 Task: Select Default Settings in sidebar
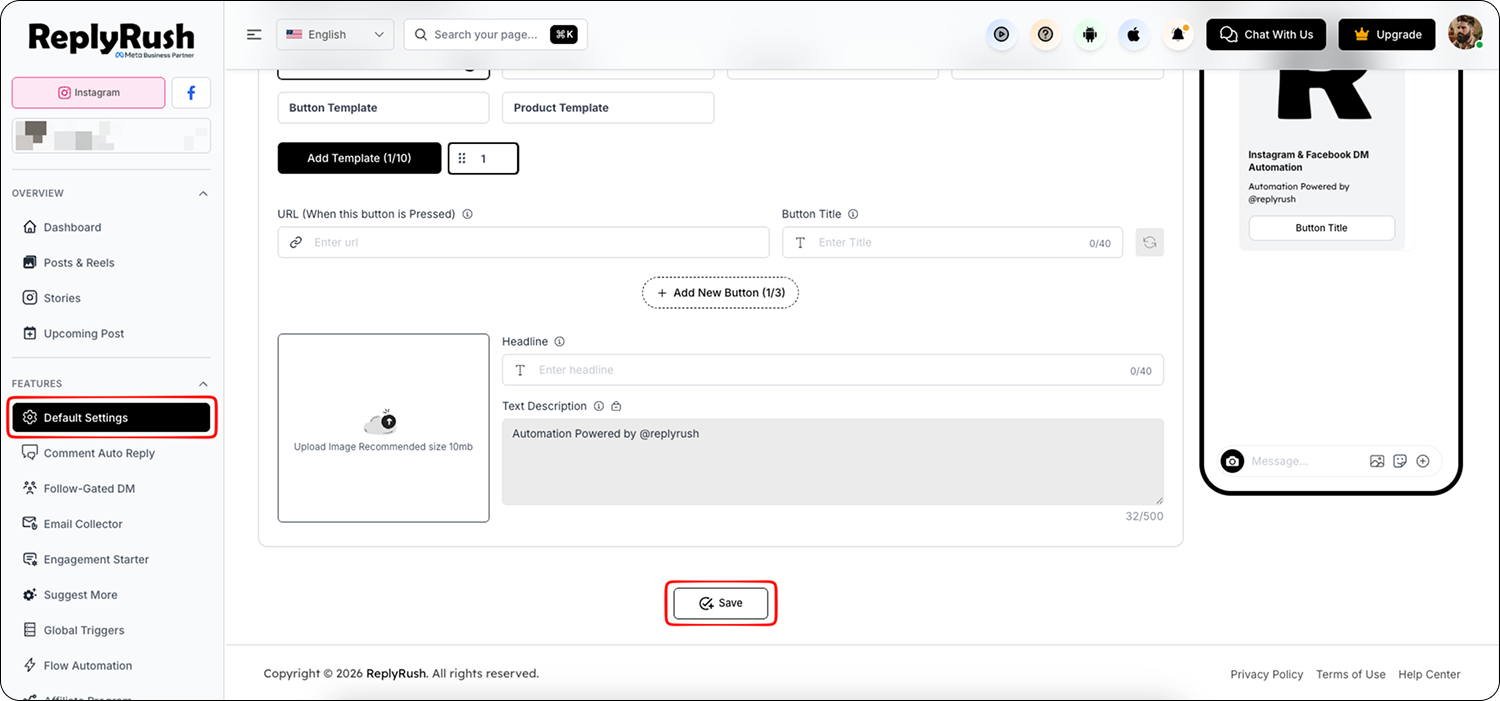click(111, 418)
